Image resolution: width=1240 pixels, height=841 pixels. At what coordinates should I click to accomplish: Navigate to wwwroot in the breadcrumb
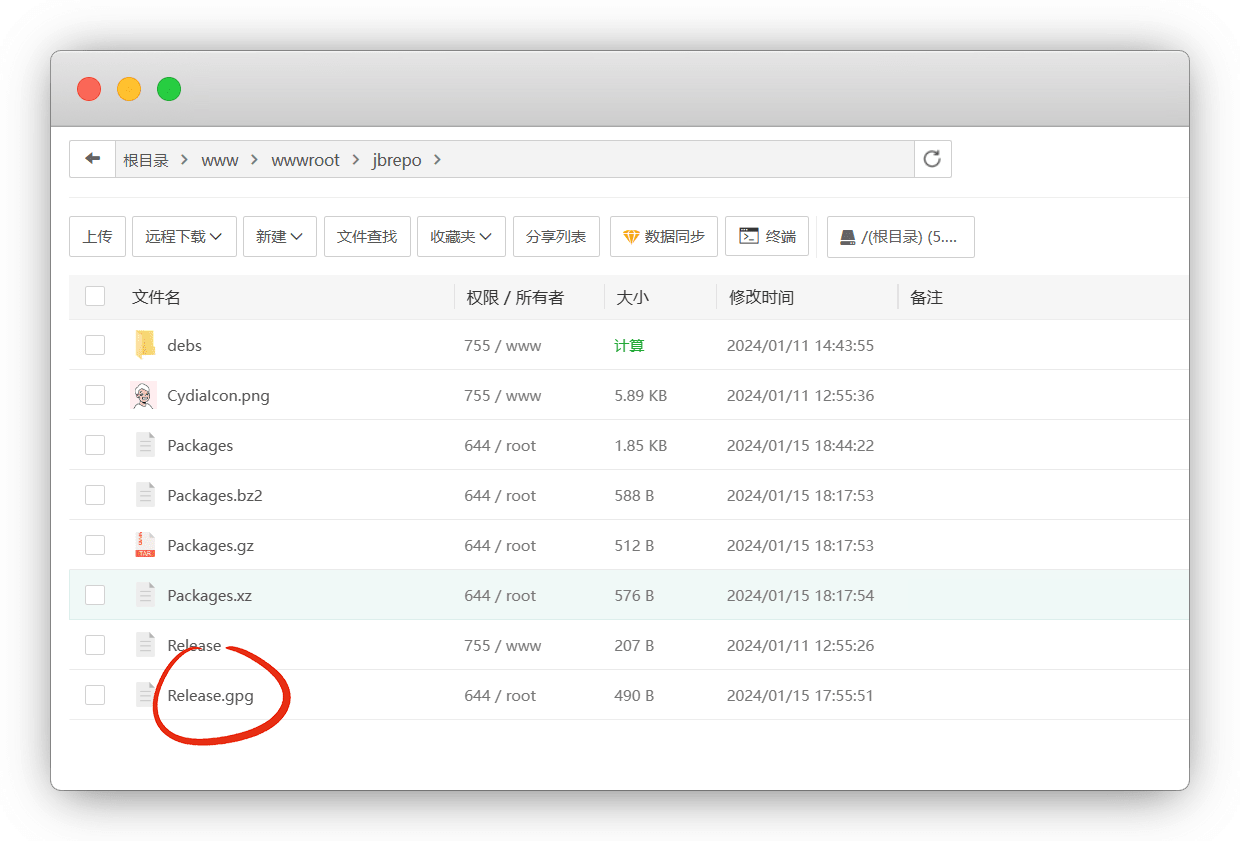[305, 160]
